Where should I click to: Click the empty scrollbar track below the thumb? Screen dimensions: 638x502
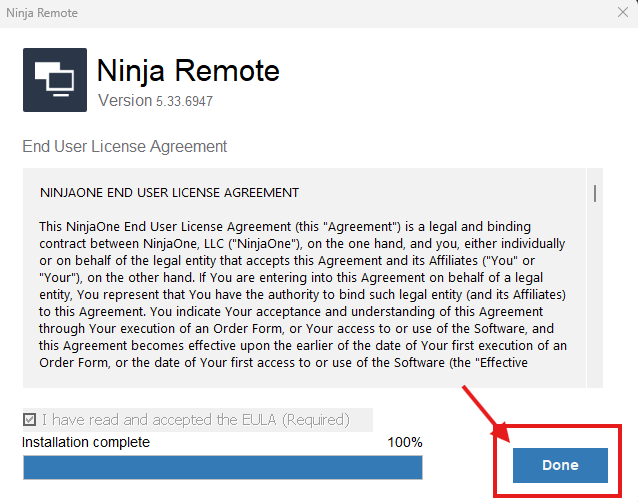pyautogui.click(x=595, y=300)
